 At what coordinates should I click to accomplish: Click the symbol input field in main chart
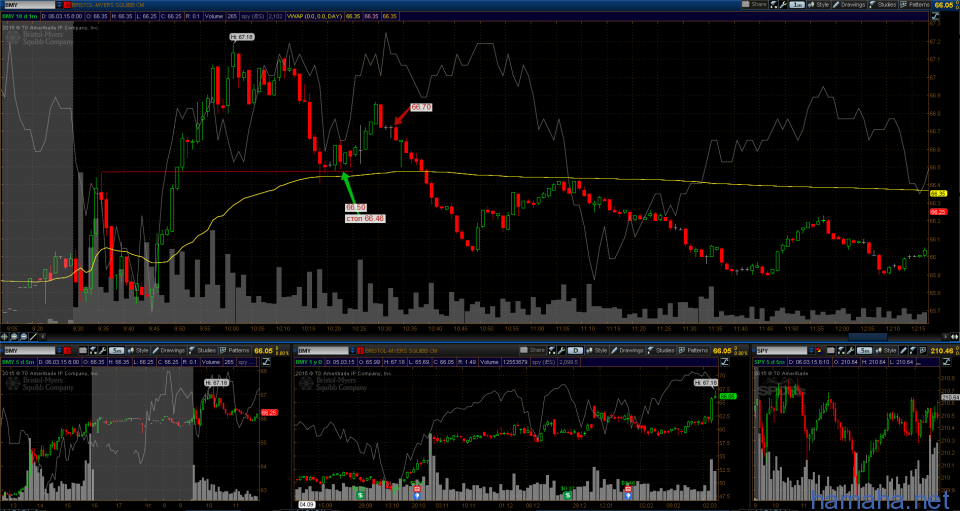pyautogui.click(x=28, y=4)
